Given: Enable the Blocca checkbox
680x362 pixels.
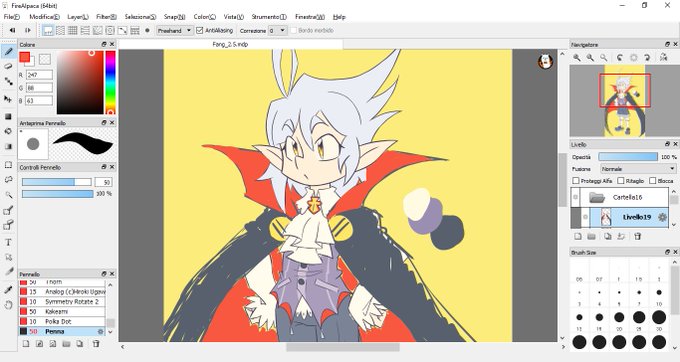Looking at the screenshot, I should (653, 180).
